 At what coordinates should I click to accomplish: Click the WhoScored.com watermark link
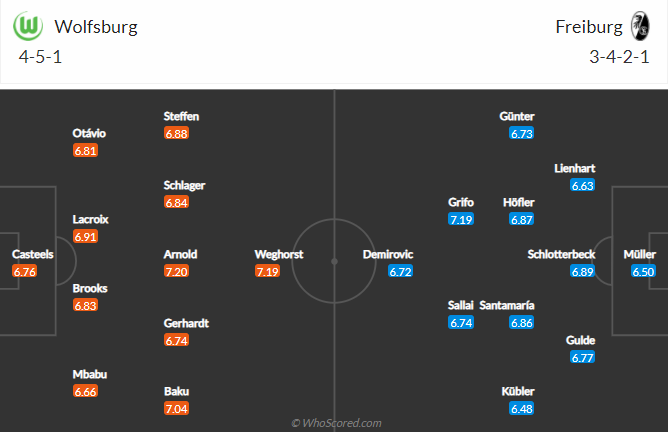[x=336, y=423]
